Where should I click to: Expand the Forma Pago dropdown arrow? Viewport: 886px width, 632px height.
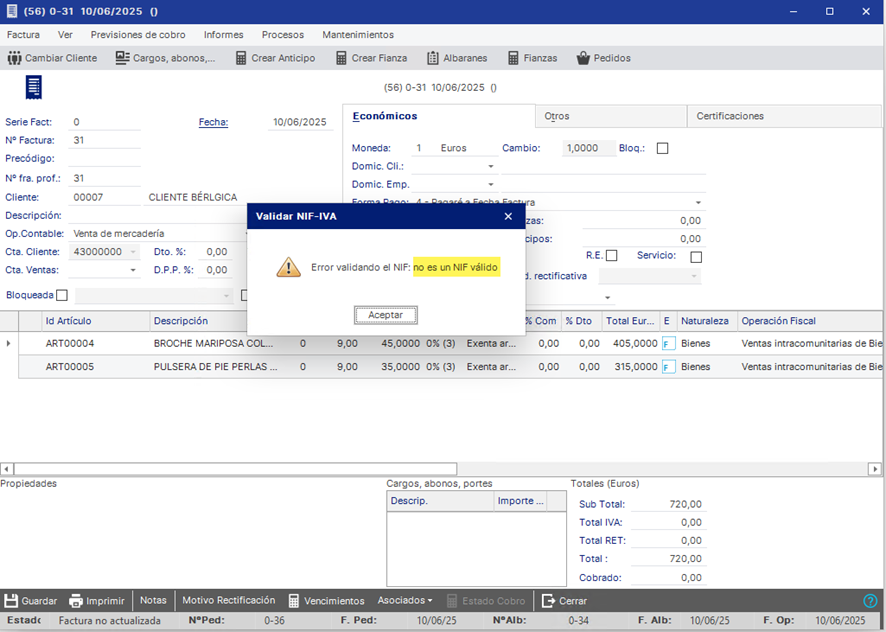[698, 202]
